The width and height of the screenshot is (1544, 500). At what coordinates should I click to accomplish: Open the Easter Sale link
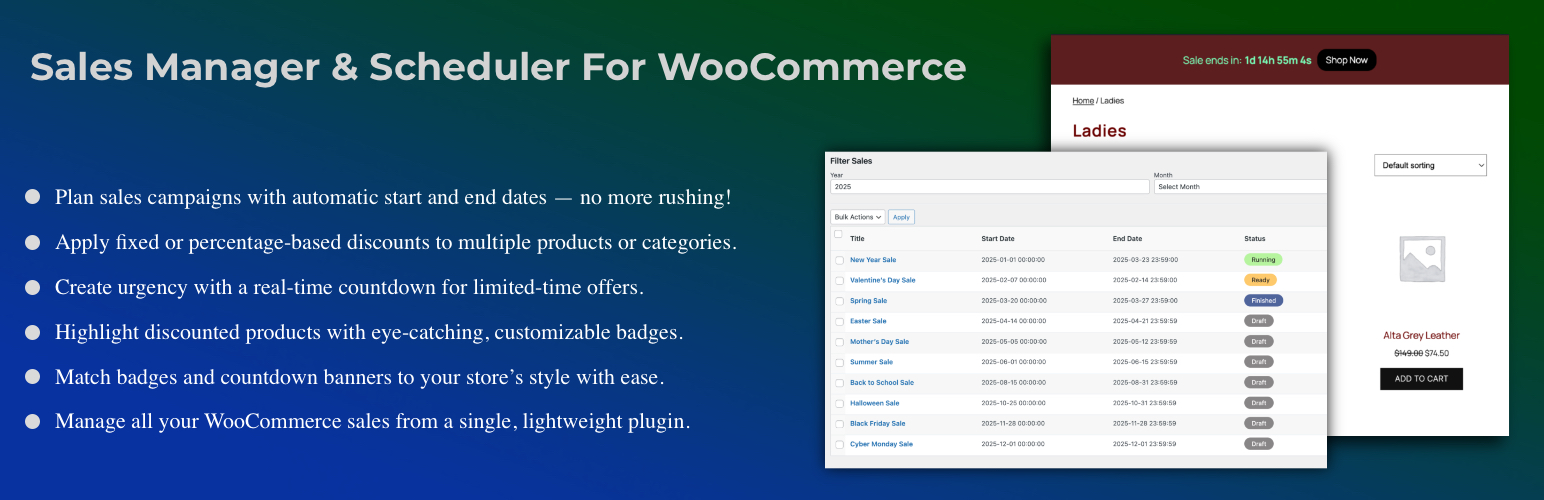tap(868, 321)
